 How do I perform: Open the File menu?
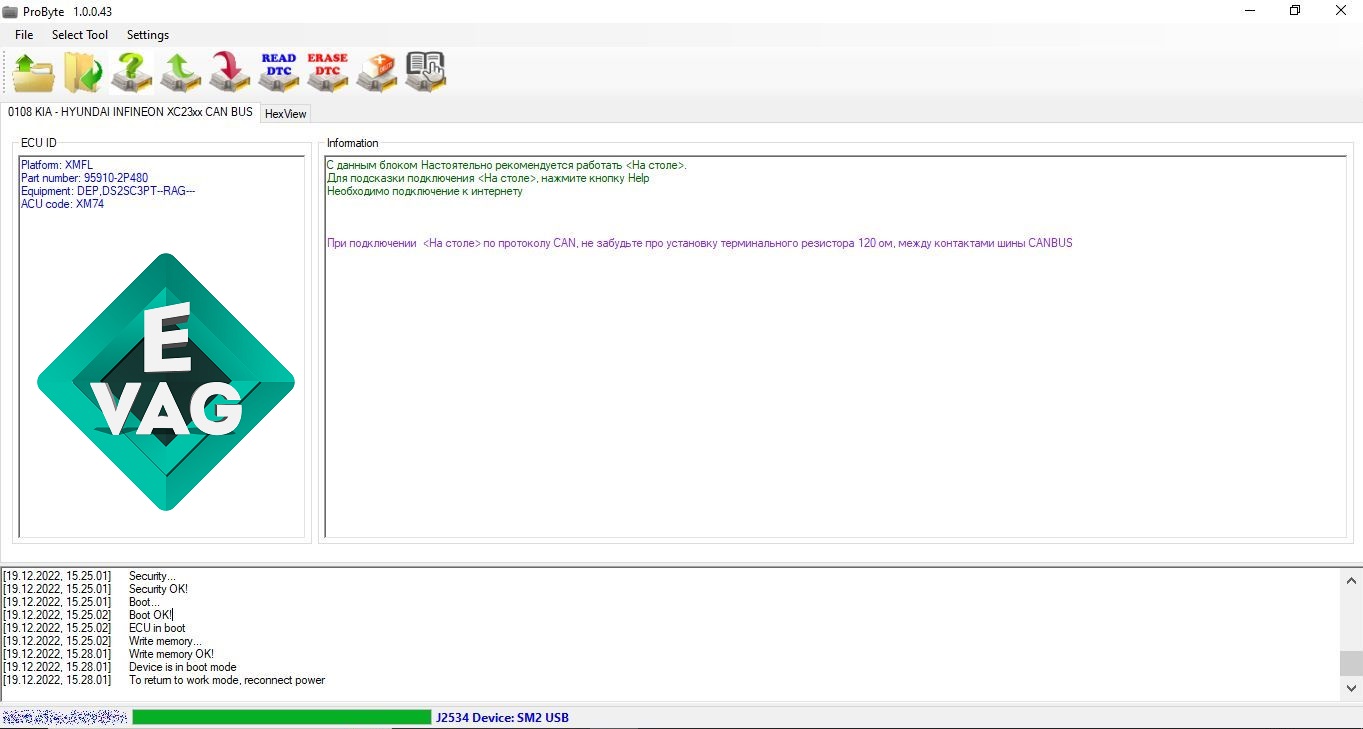click(x=24, y=35)
